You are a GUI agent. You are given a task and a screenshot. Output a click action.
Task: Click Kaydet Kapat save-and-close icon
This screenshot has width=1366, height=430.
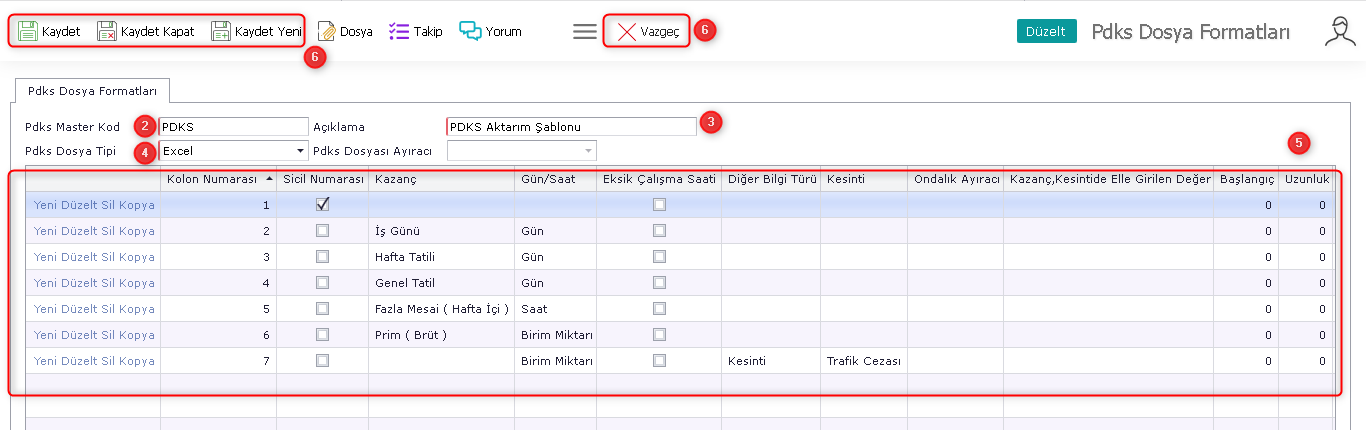pos(107,31)
